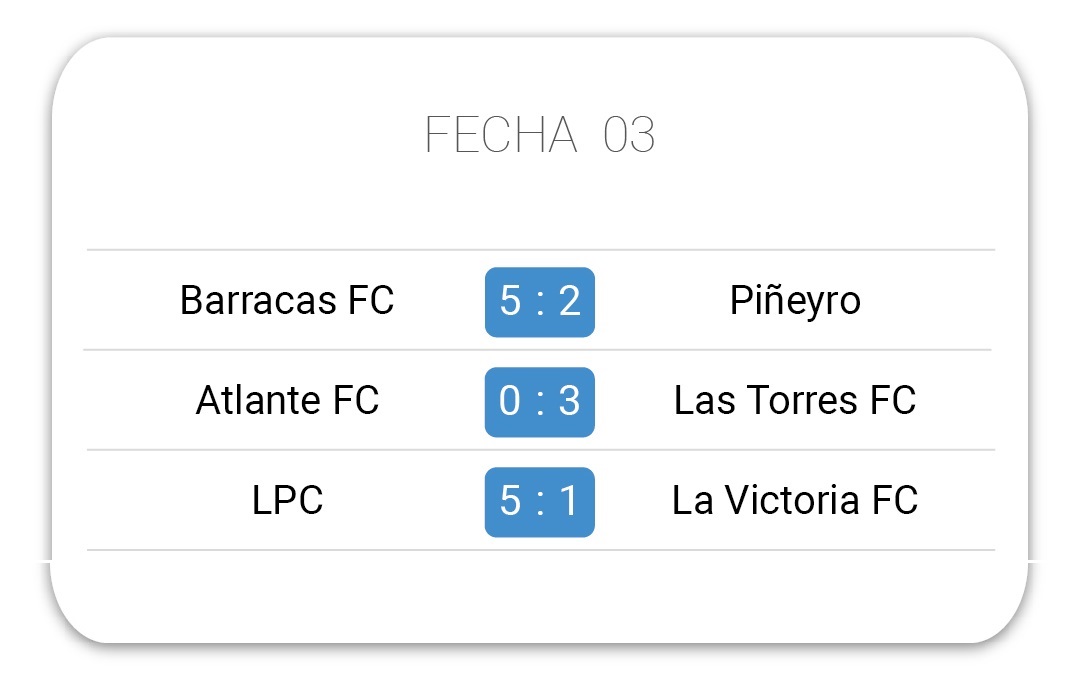Click Atlante FC's goal count of 0
The width and height of the screenshot is (1080, 676).
click(510, 401)
